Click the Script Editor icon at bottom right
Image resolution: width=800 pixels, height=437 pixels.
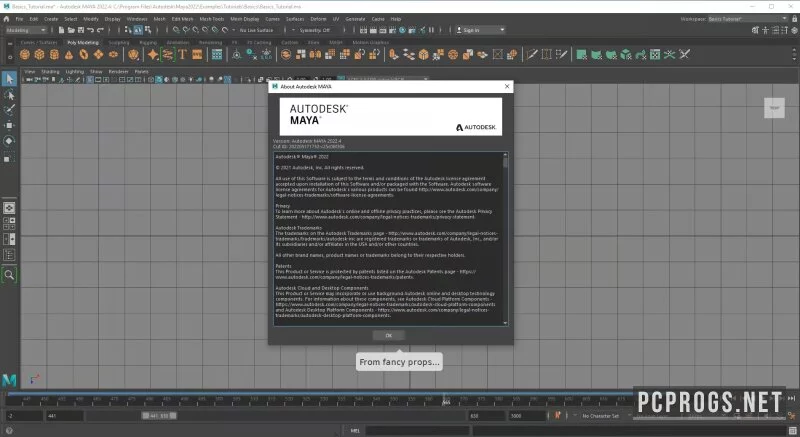pyautogui.click(x=792, y=431)
